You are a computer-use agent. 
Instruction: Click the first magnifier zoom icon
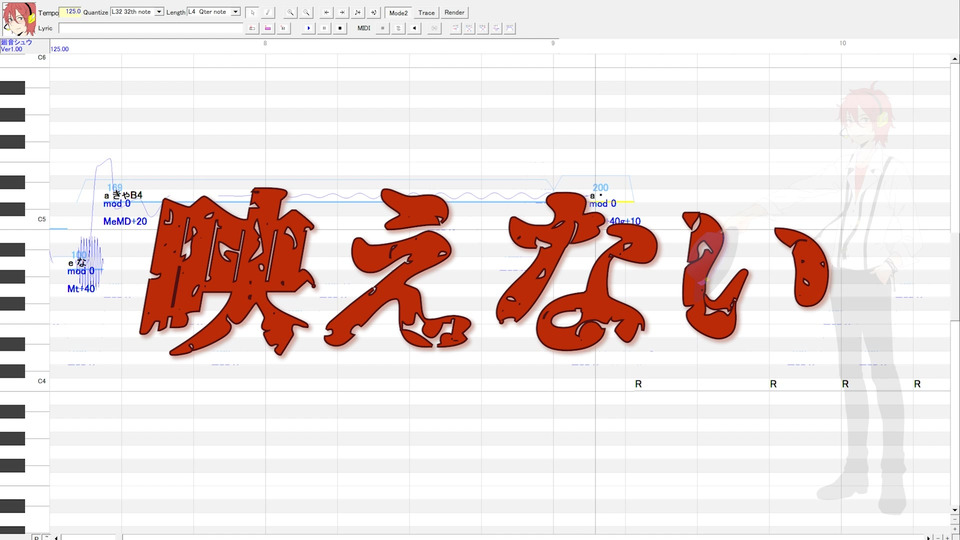point(291,12)
